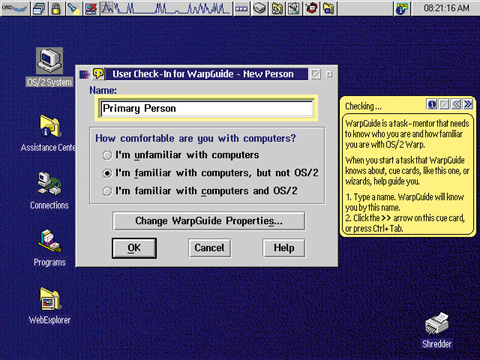This screenshot has height=360, width=480.
Task: Open the User Check-In window system menu icon
Action: coord(84,74)
